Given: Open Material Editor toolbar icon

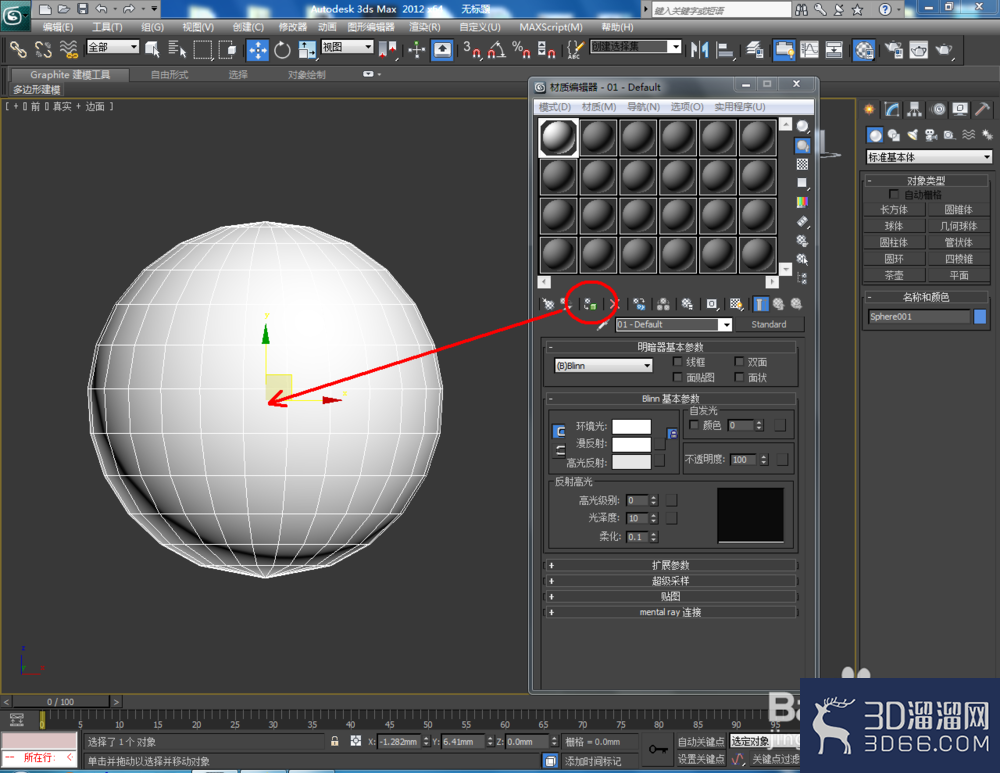Looking at the screenshot, I should 864,50.
